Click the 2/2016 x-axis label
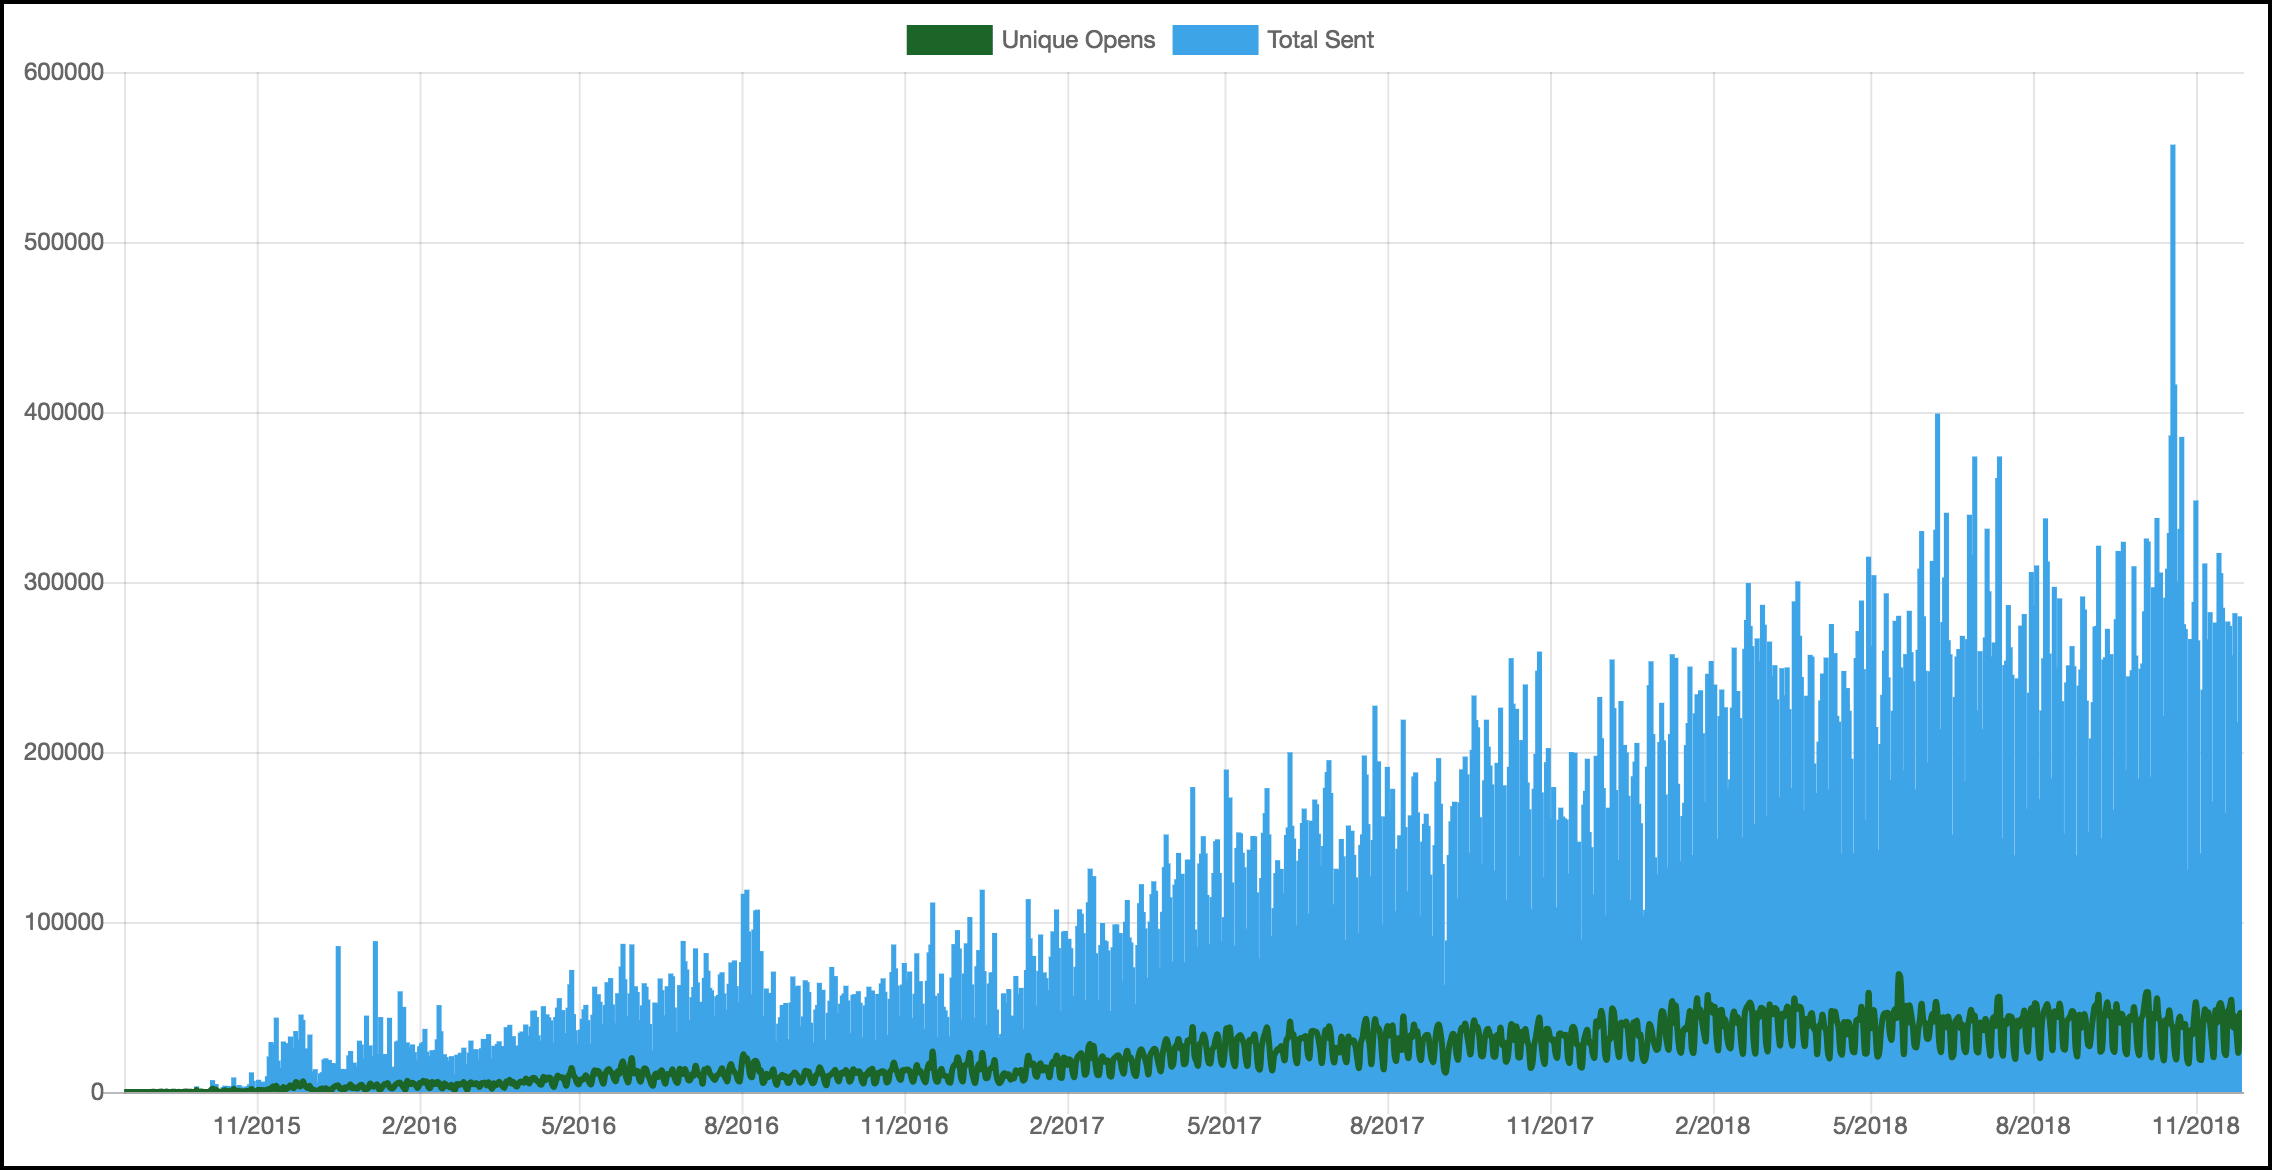The height and width of the screenshot is (1170, 2272). (x=419, y=1126)
